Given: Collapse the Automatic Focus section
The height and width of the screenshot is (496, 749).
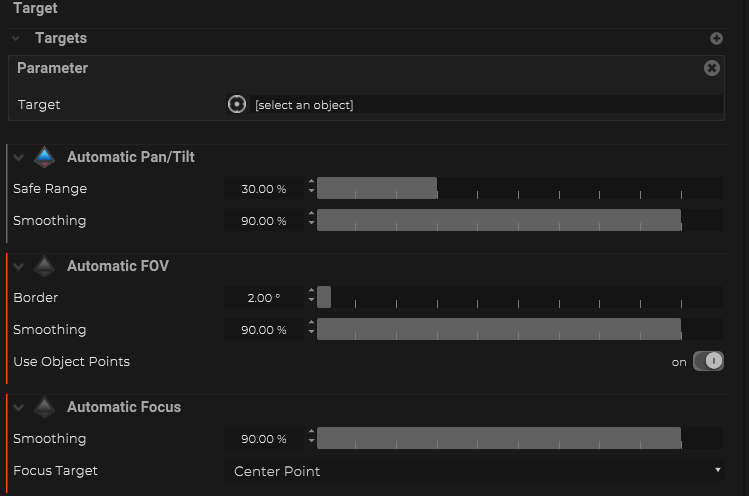Looking at the screenshot, I should click(19, 407).
